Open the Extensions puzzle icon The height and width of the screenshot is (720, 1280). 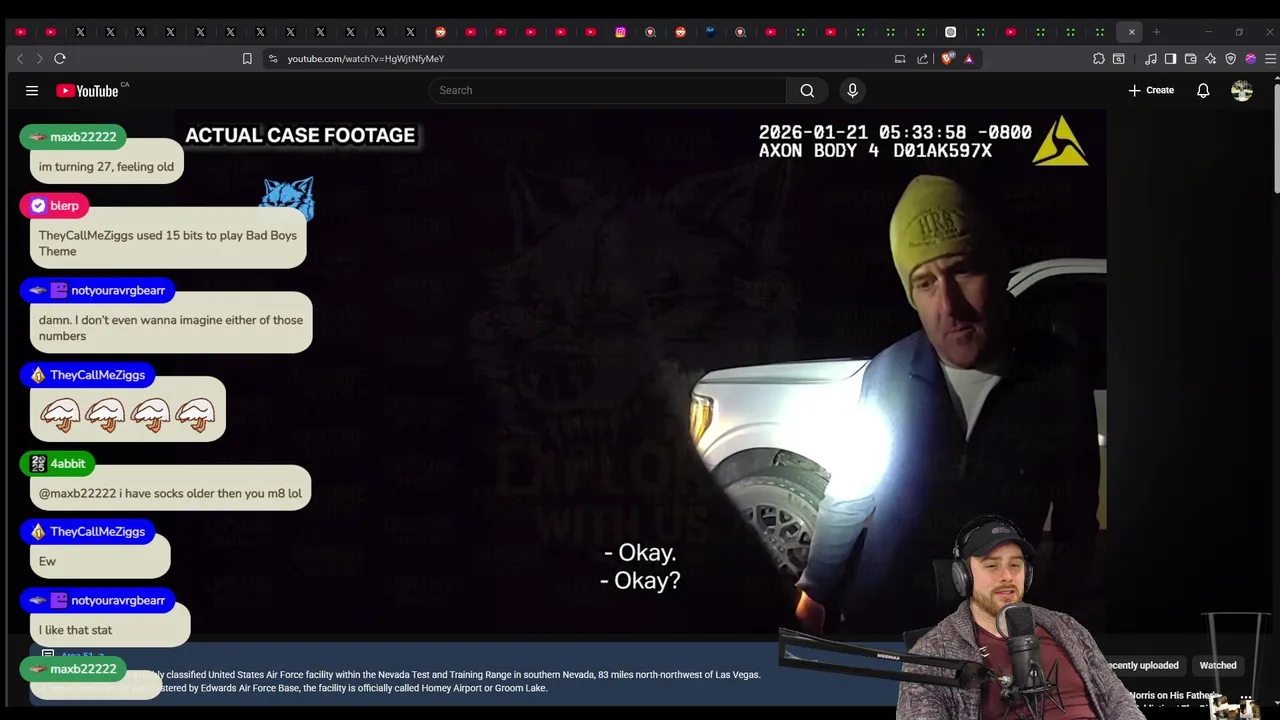(1099, 59)
